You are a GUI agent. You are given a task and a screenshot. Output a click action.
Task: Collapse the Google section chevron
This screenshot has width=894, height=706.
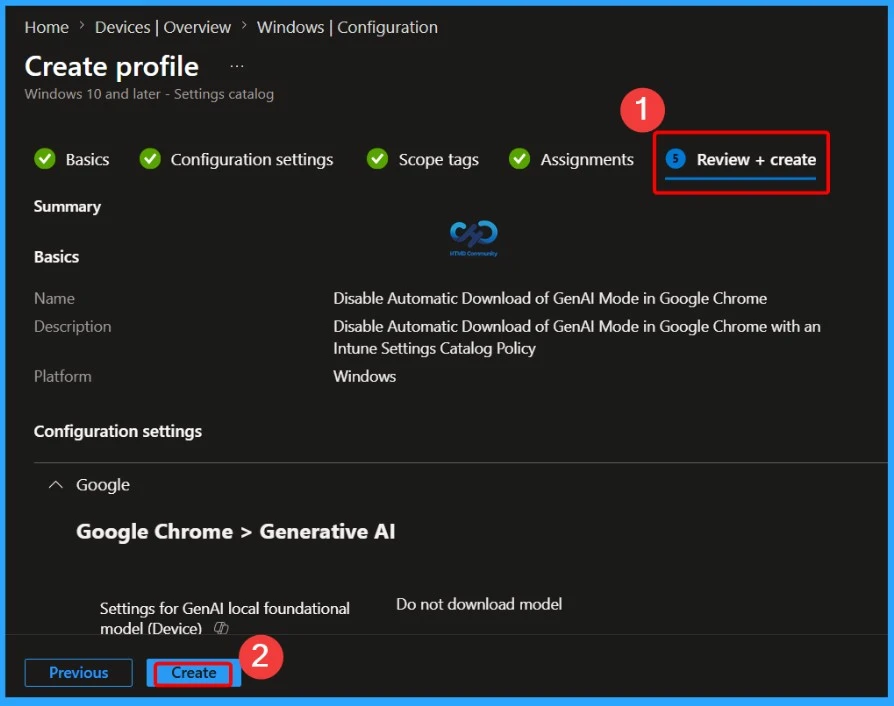click(x=55, y=485)
